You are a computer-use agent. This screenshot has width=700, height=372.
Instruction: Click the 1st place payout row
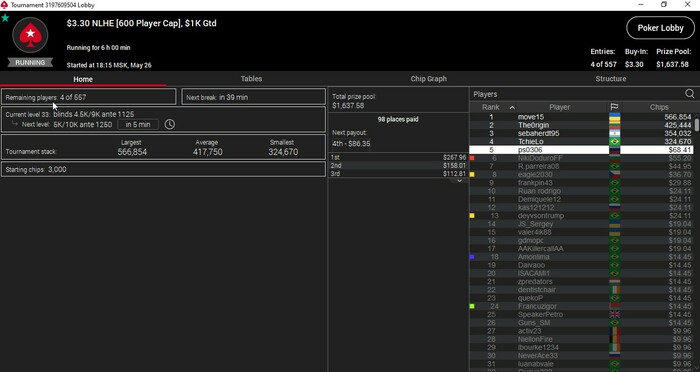(398, 157)
